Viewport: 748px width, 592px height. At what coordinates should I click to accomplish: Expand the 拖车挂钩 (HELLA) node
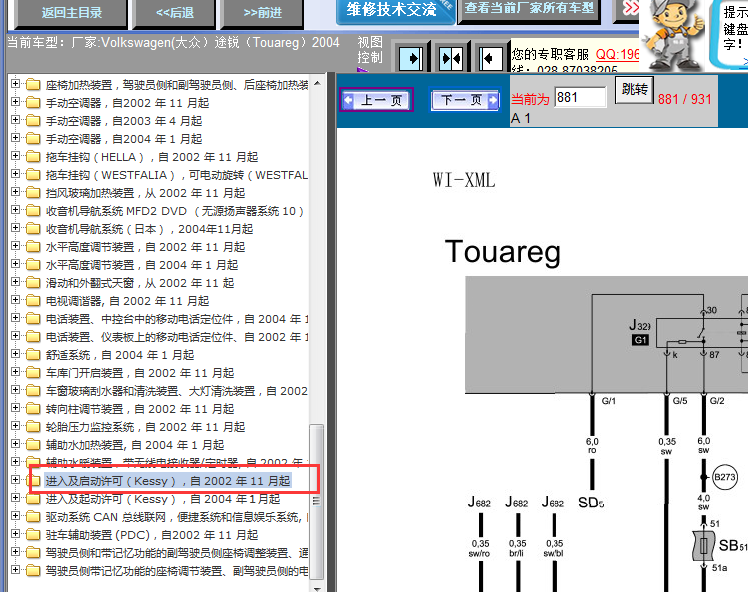pyautogui.click(x=15, y=156)
